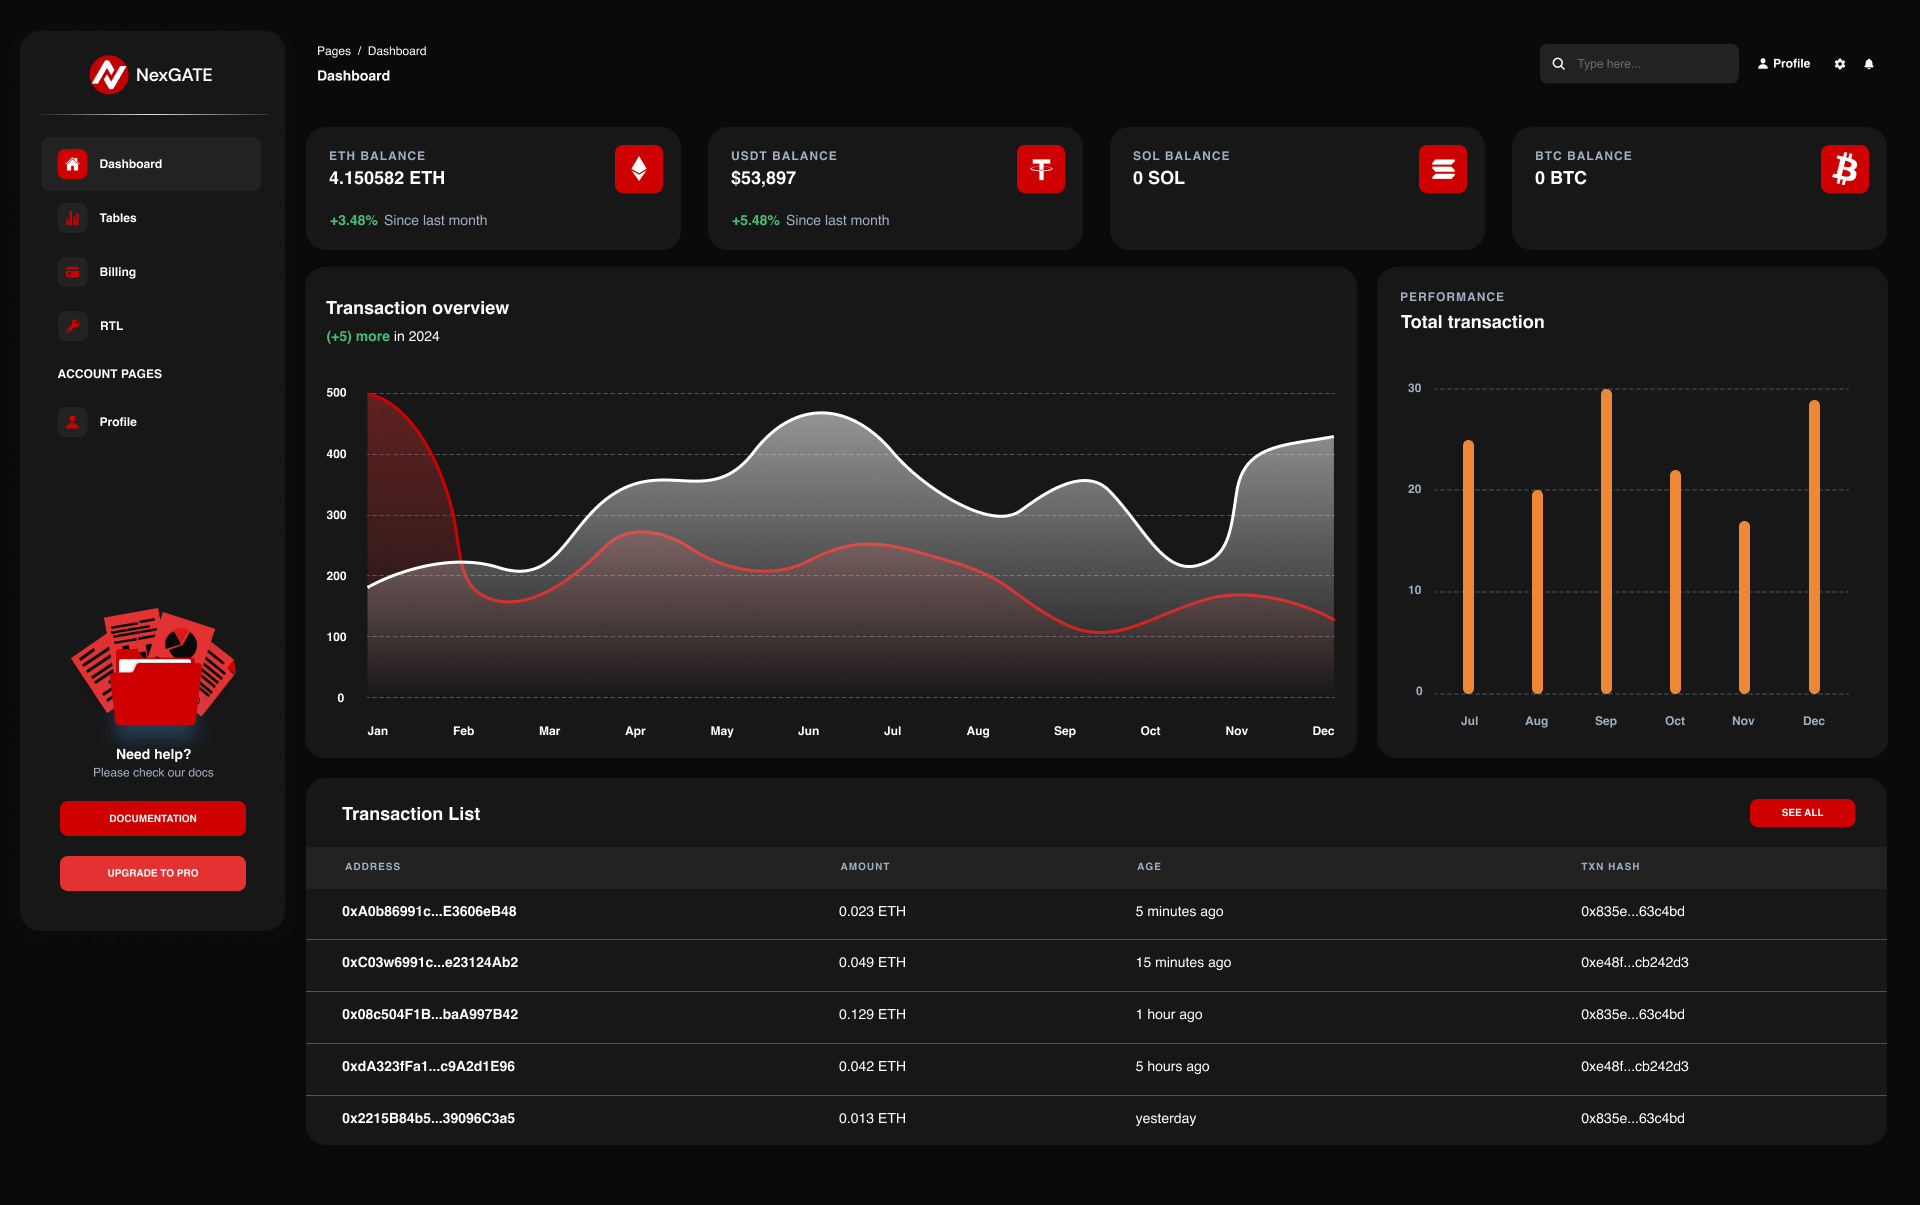Click the Upgrade to Pro button
Image resolution: width=1920 pixels, height=1205 pixels.
coord(153,873)
